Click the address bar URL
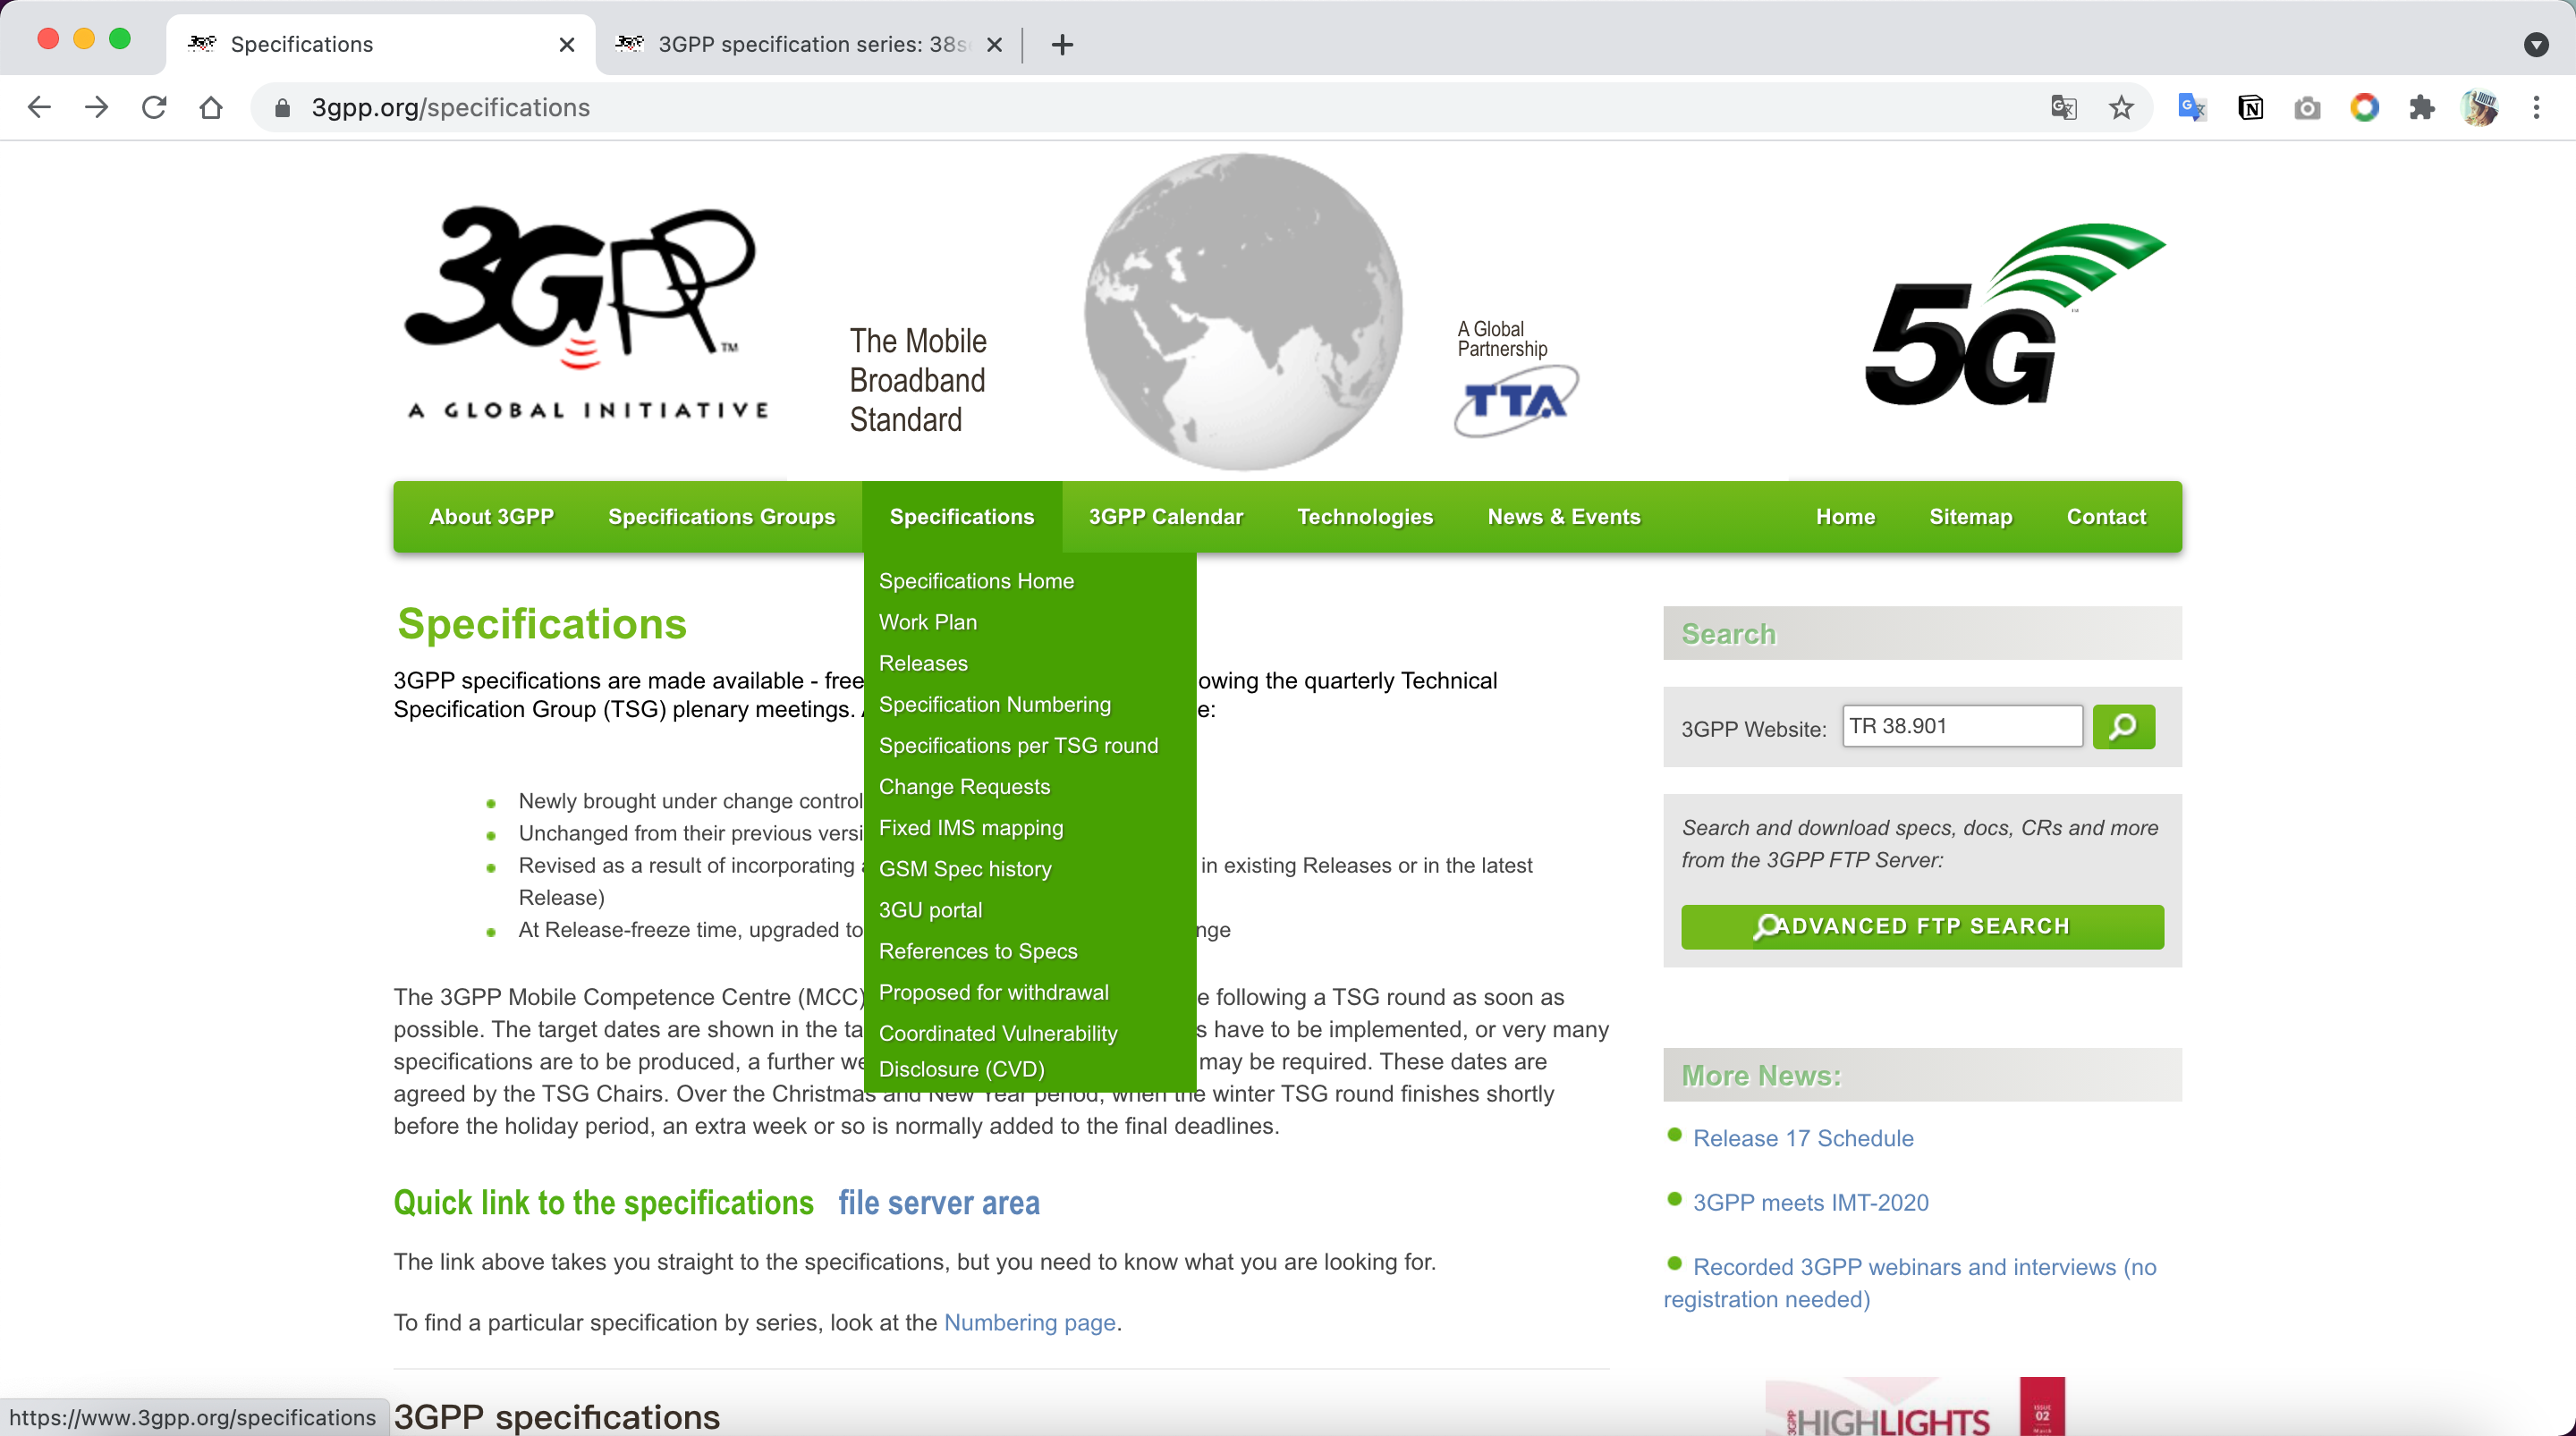The height and width of the screenshot is (1436, 2576). click(450, 107)
